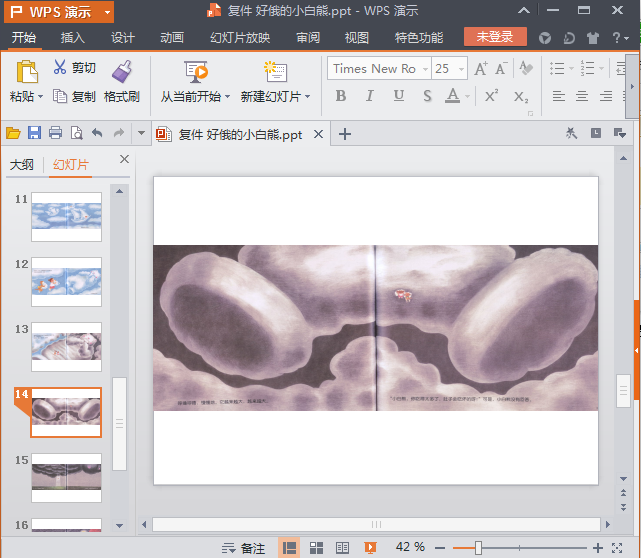The height and width of the screenshot is (558, 641).
Task: Click the increase font size icon
Action: tap(481, 69)
